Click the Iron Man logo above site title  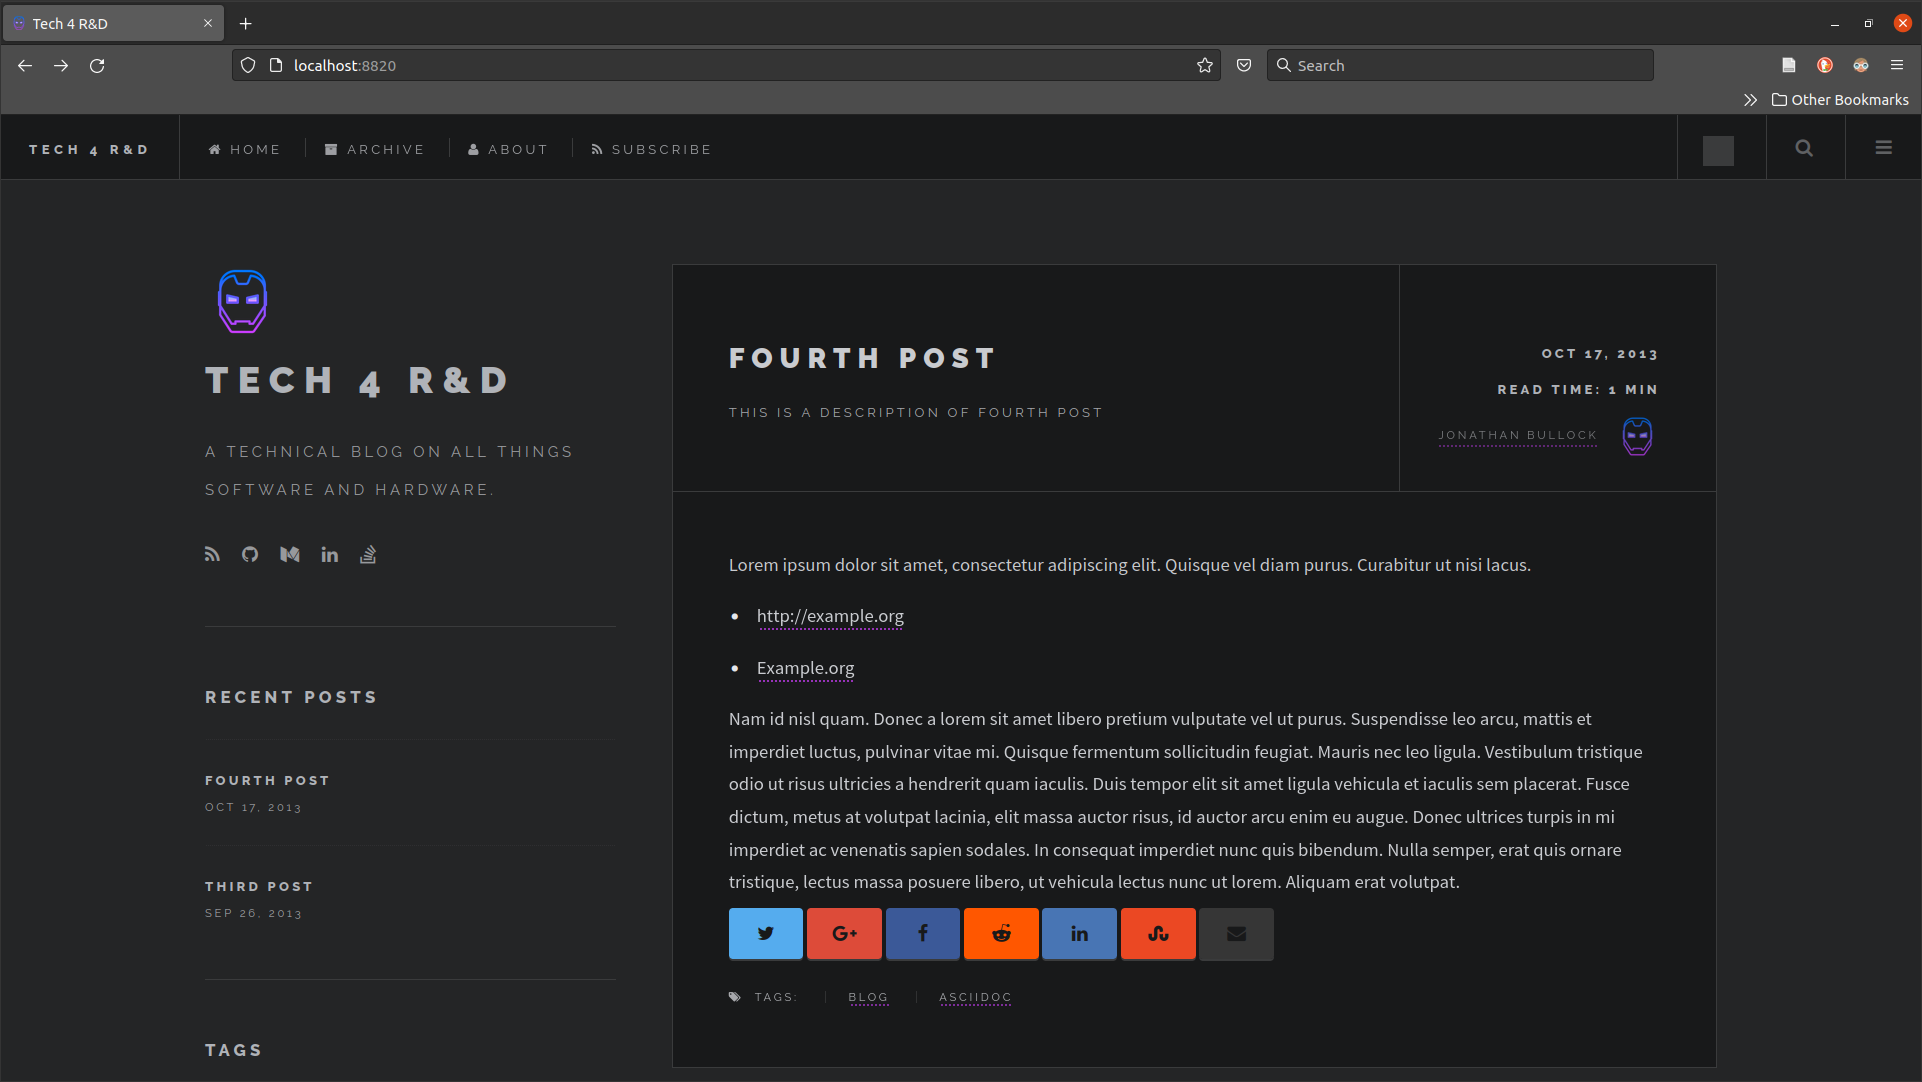[x=243, y=301]
